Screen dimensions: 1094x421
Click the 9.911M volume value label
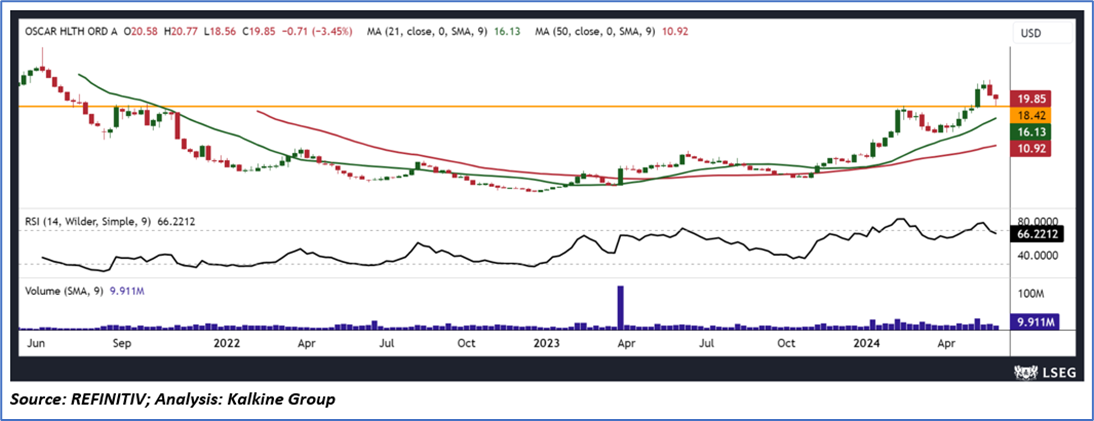click(1035, 322)
